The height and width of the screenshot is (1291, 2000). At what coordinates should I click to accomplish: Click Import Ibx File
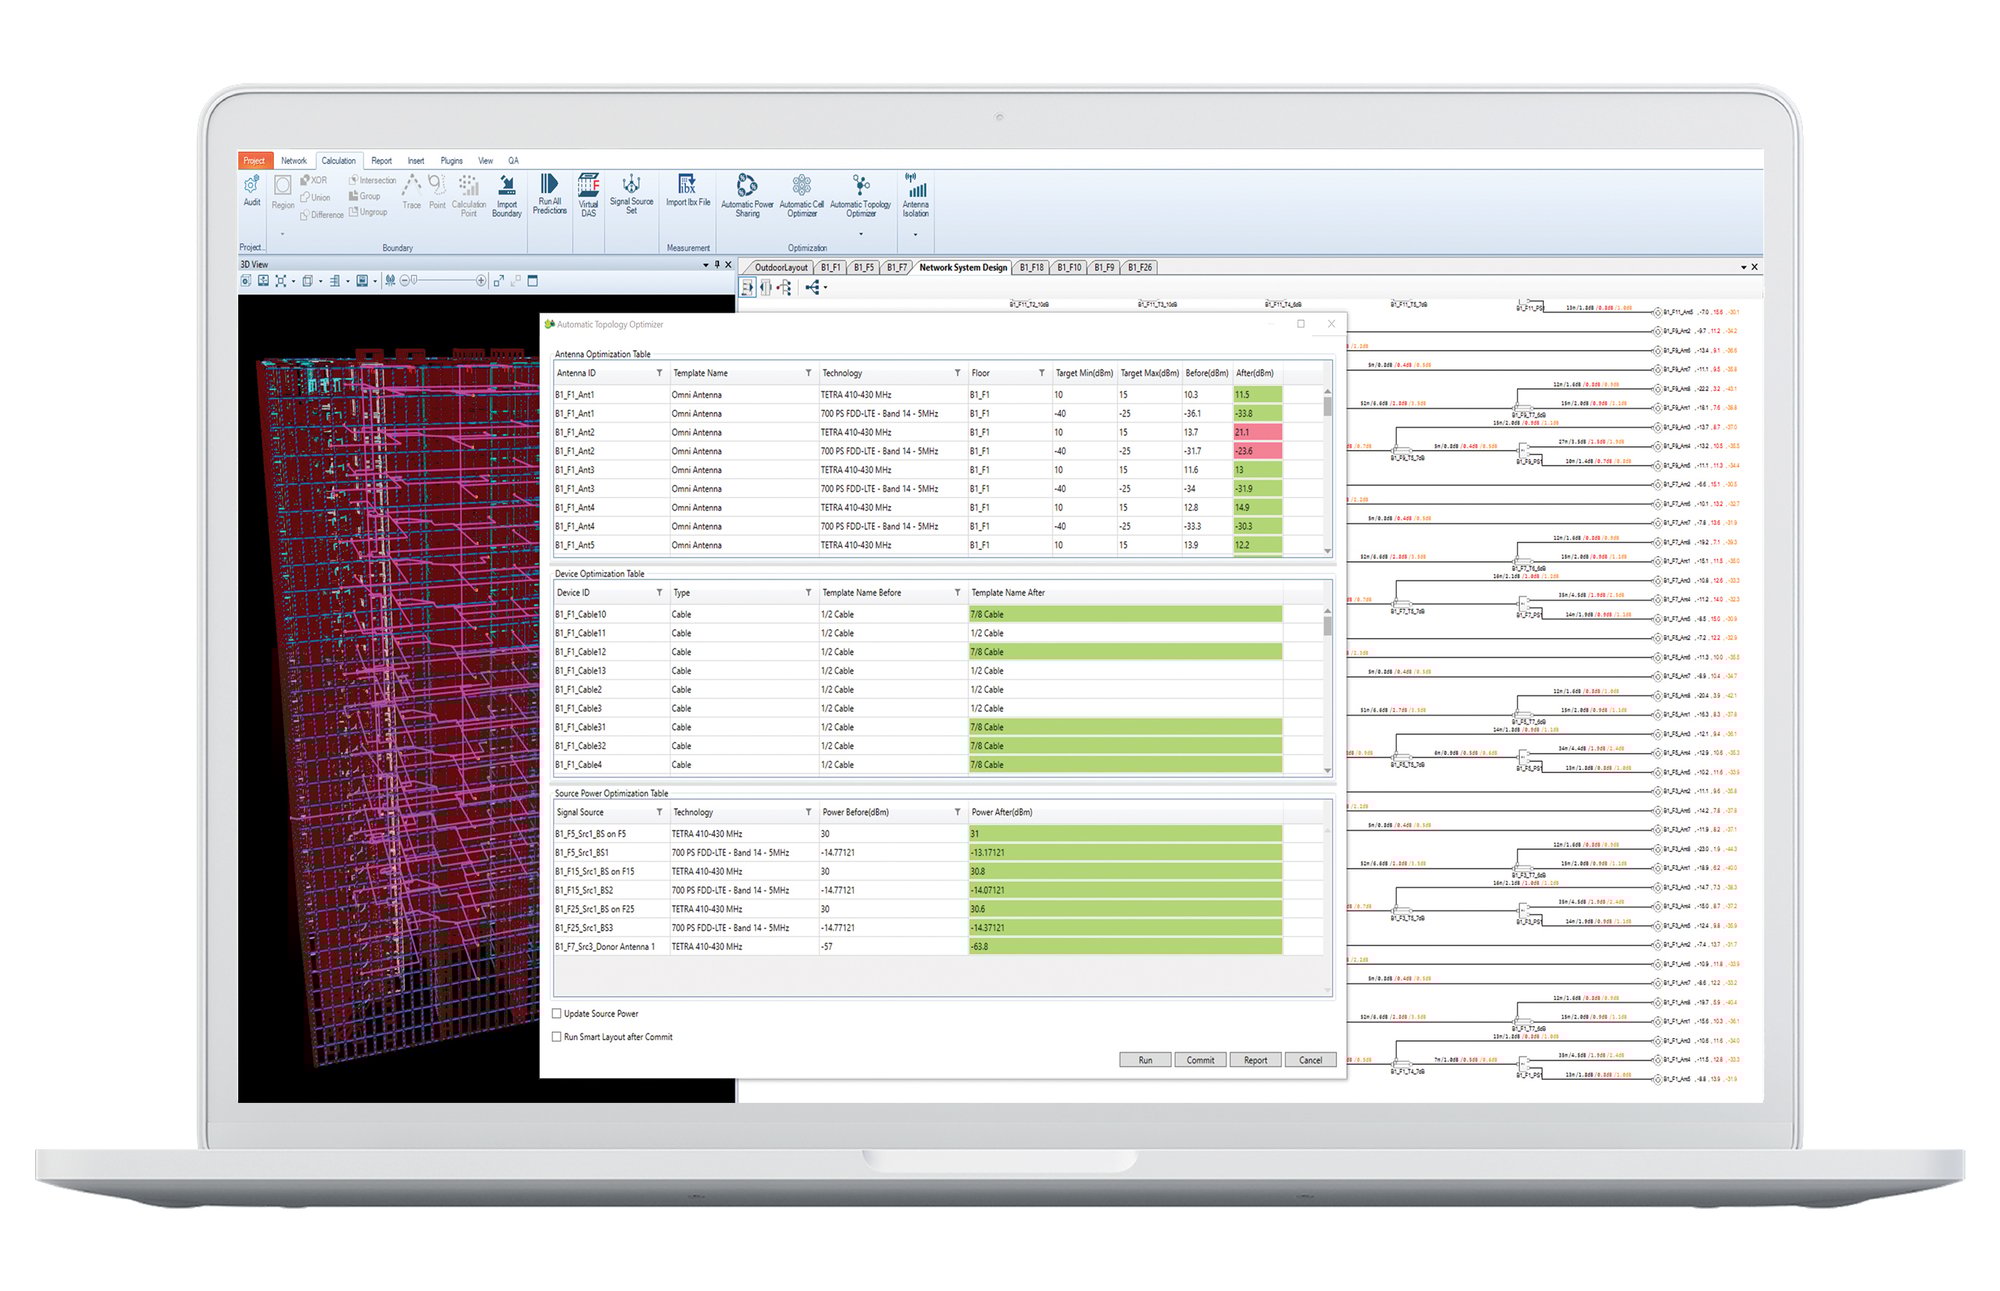[688, 190]
